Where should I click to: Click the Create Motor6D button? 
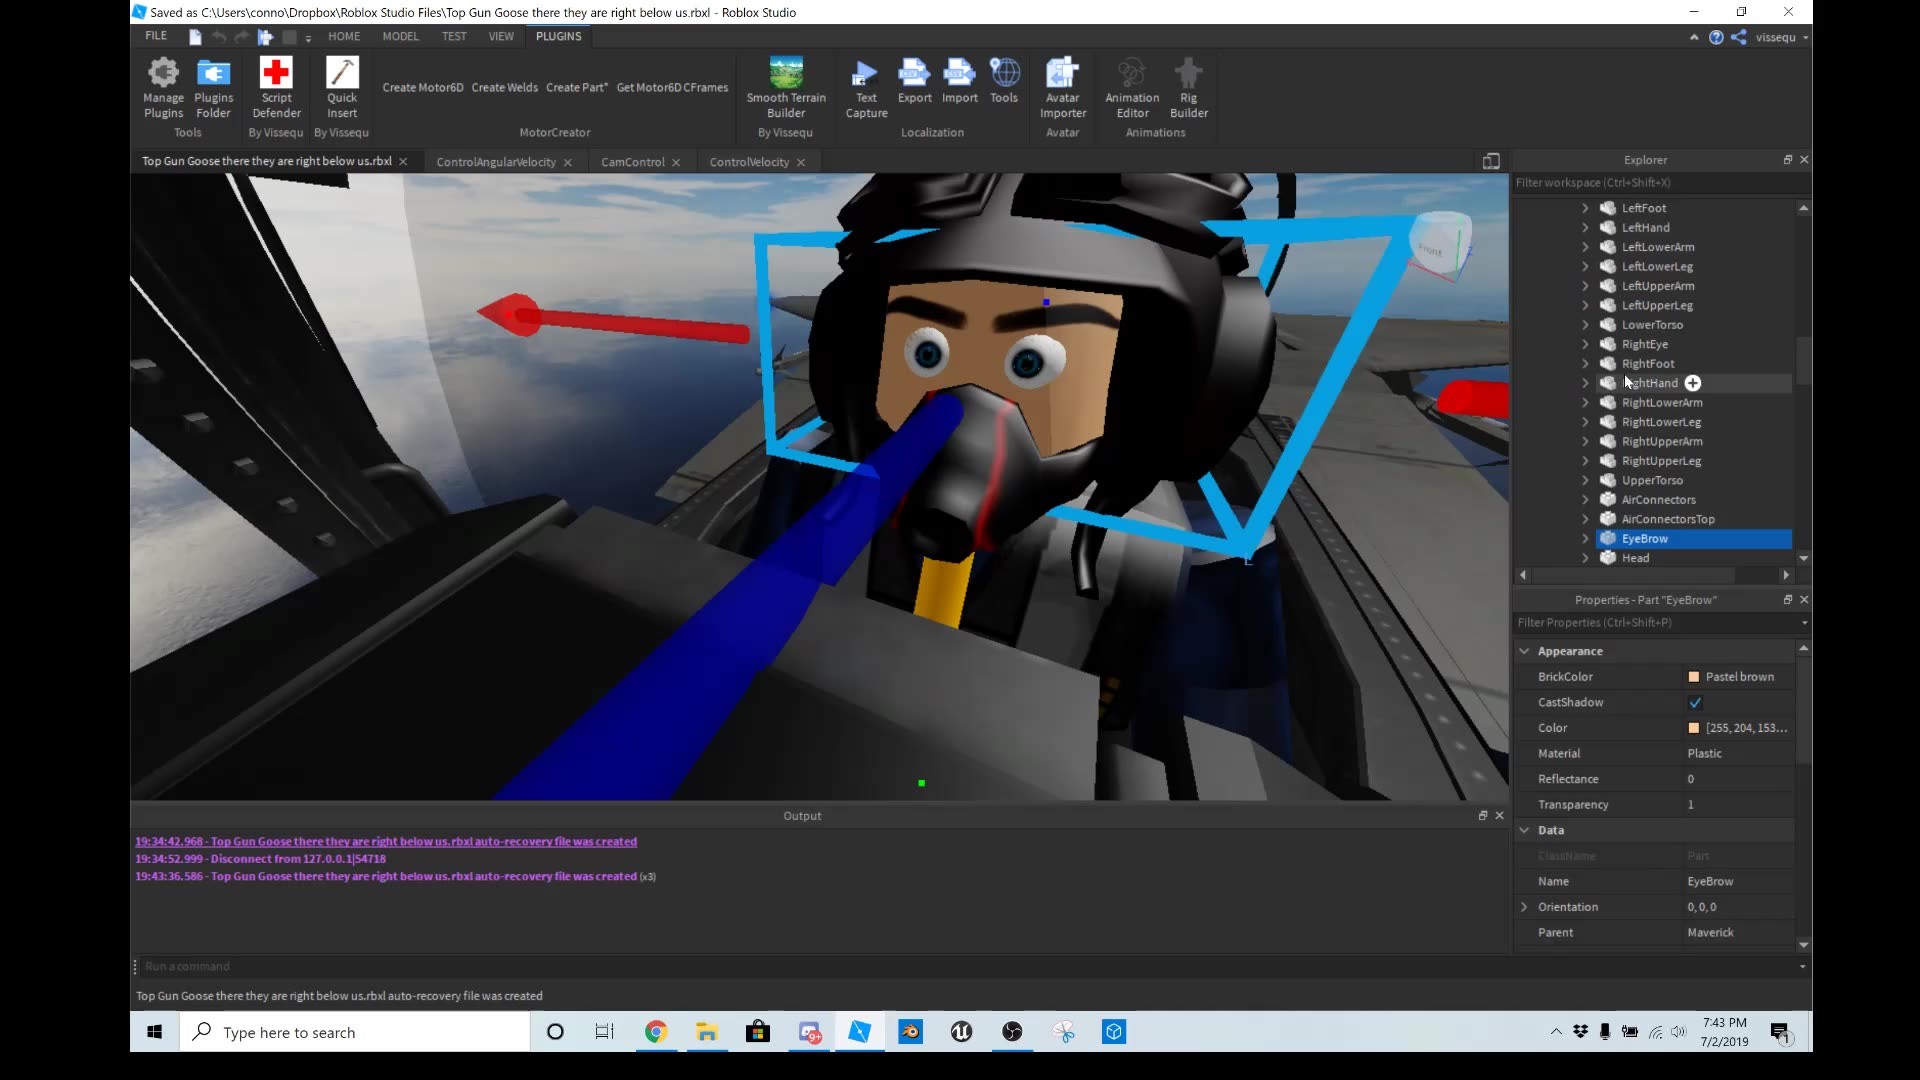coord(421,87)
